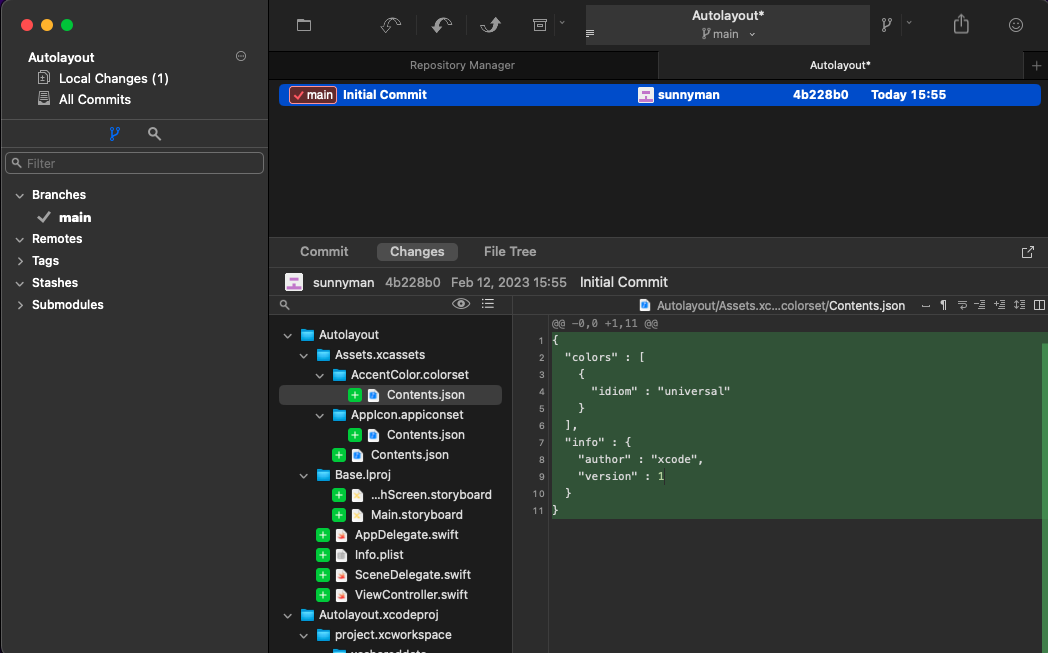Click the Push toolbar icon

click(490, 25)
